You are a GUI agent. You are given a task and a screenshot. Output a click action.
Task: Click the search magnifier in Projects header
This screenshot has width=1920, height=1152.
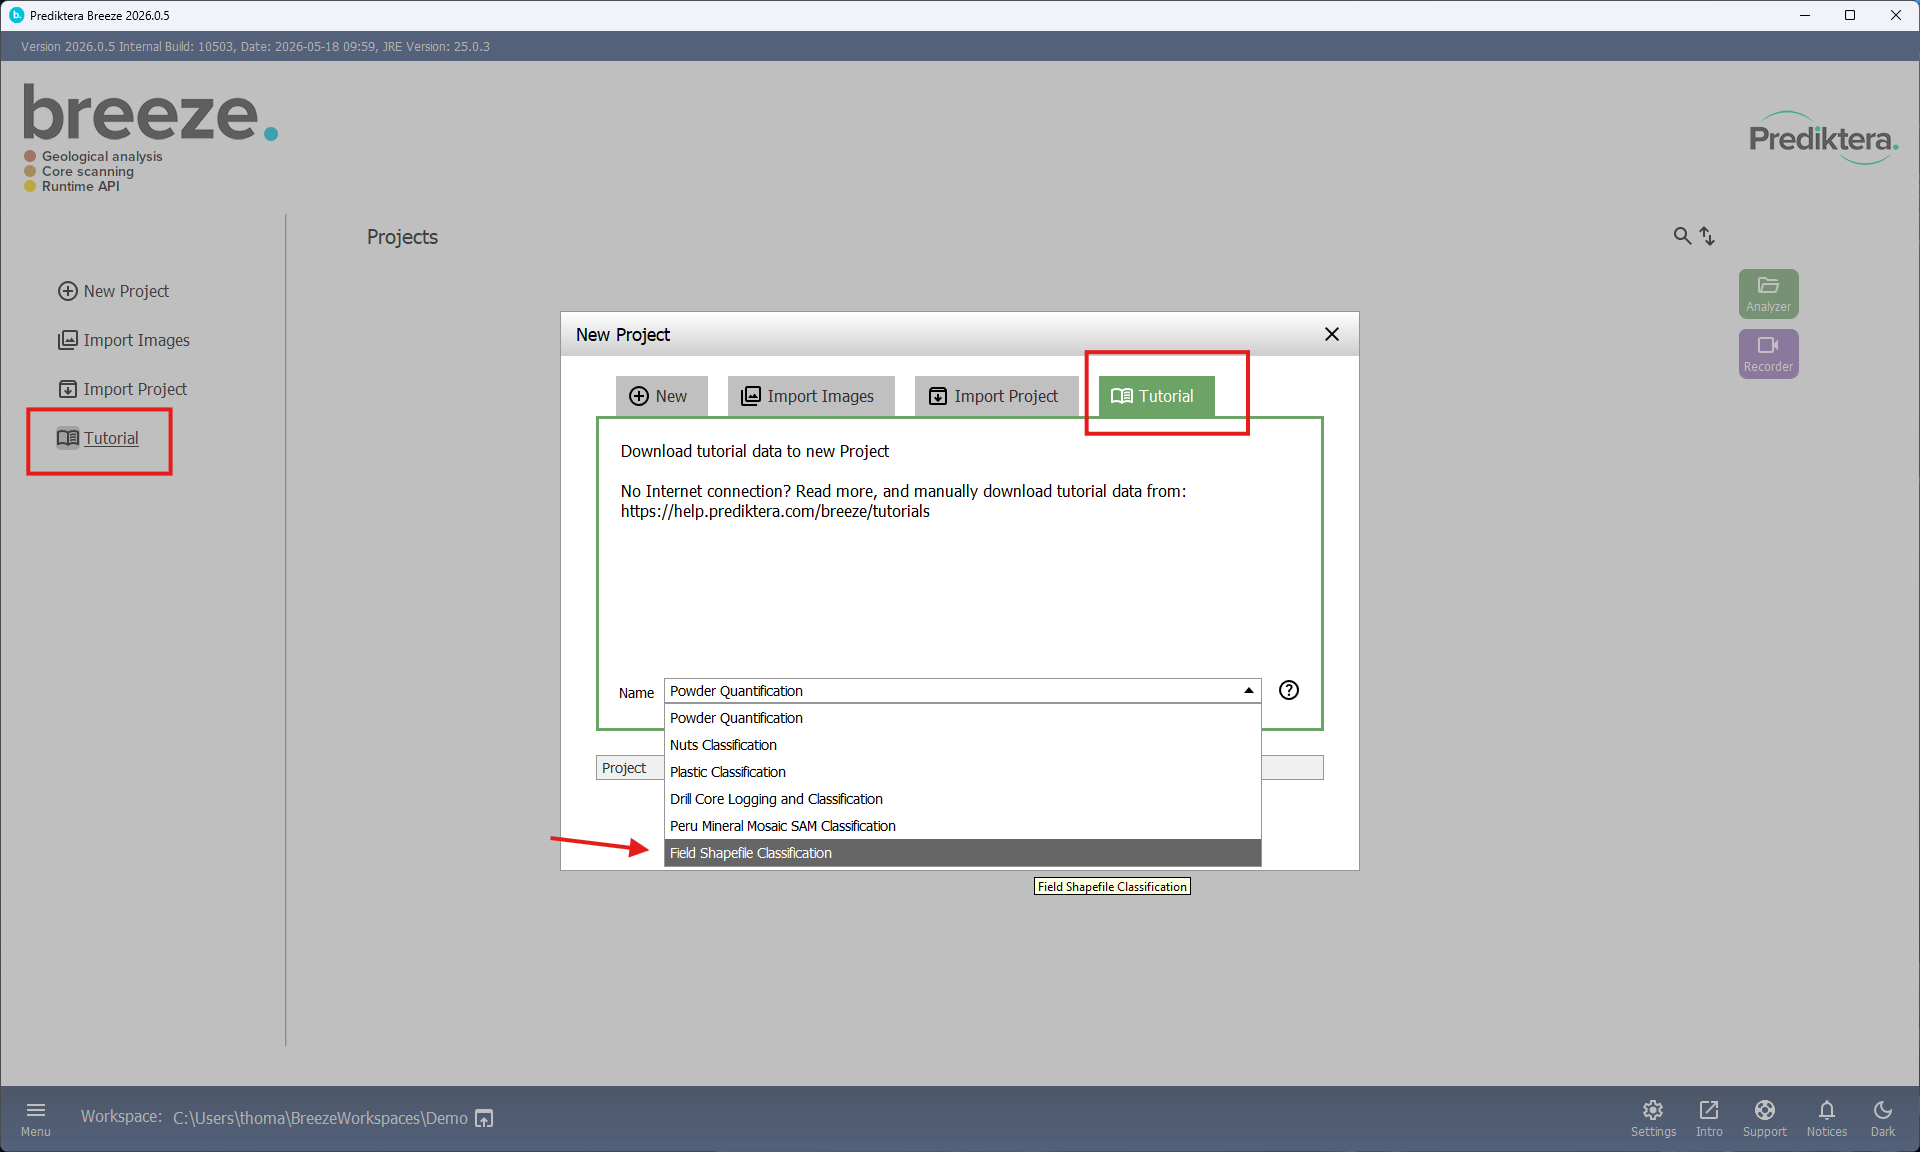click(x=1682, y=236)
